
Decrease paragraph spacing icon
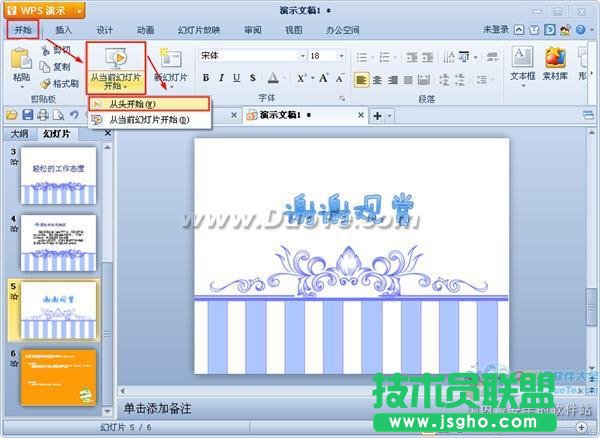click(459, 80)
